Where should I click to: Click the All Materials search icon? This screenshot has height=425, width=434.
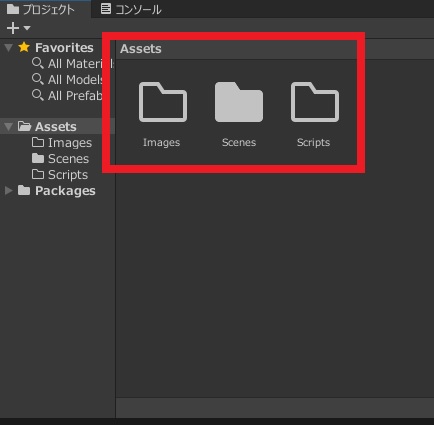pyautogui.click(x=37, y=63)
